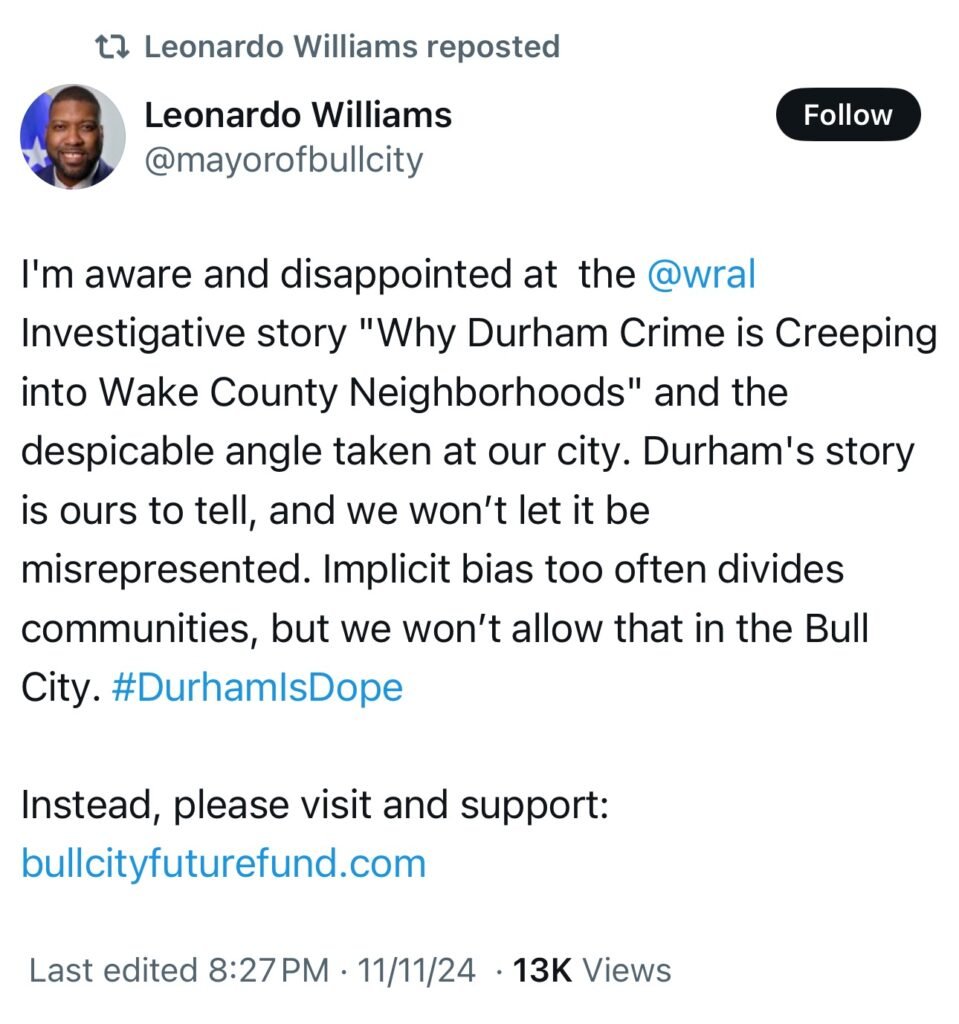Click the 11/11/24 date stamp
Viewport: 959px width, 1024px height.
pos(416,970)
